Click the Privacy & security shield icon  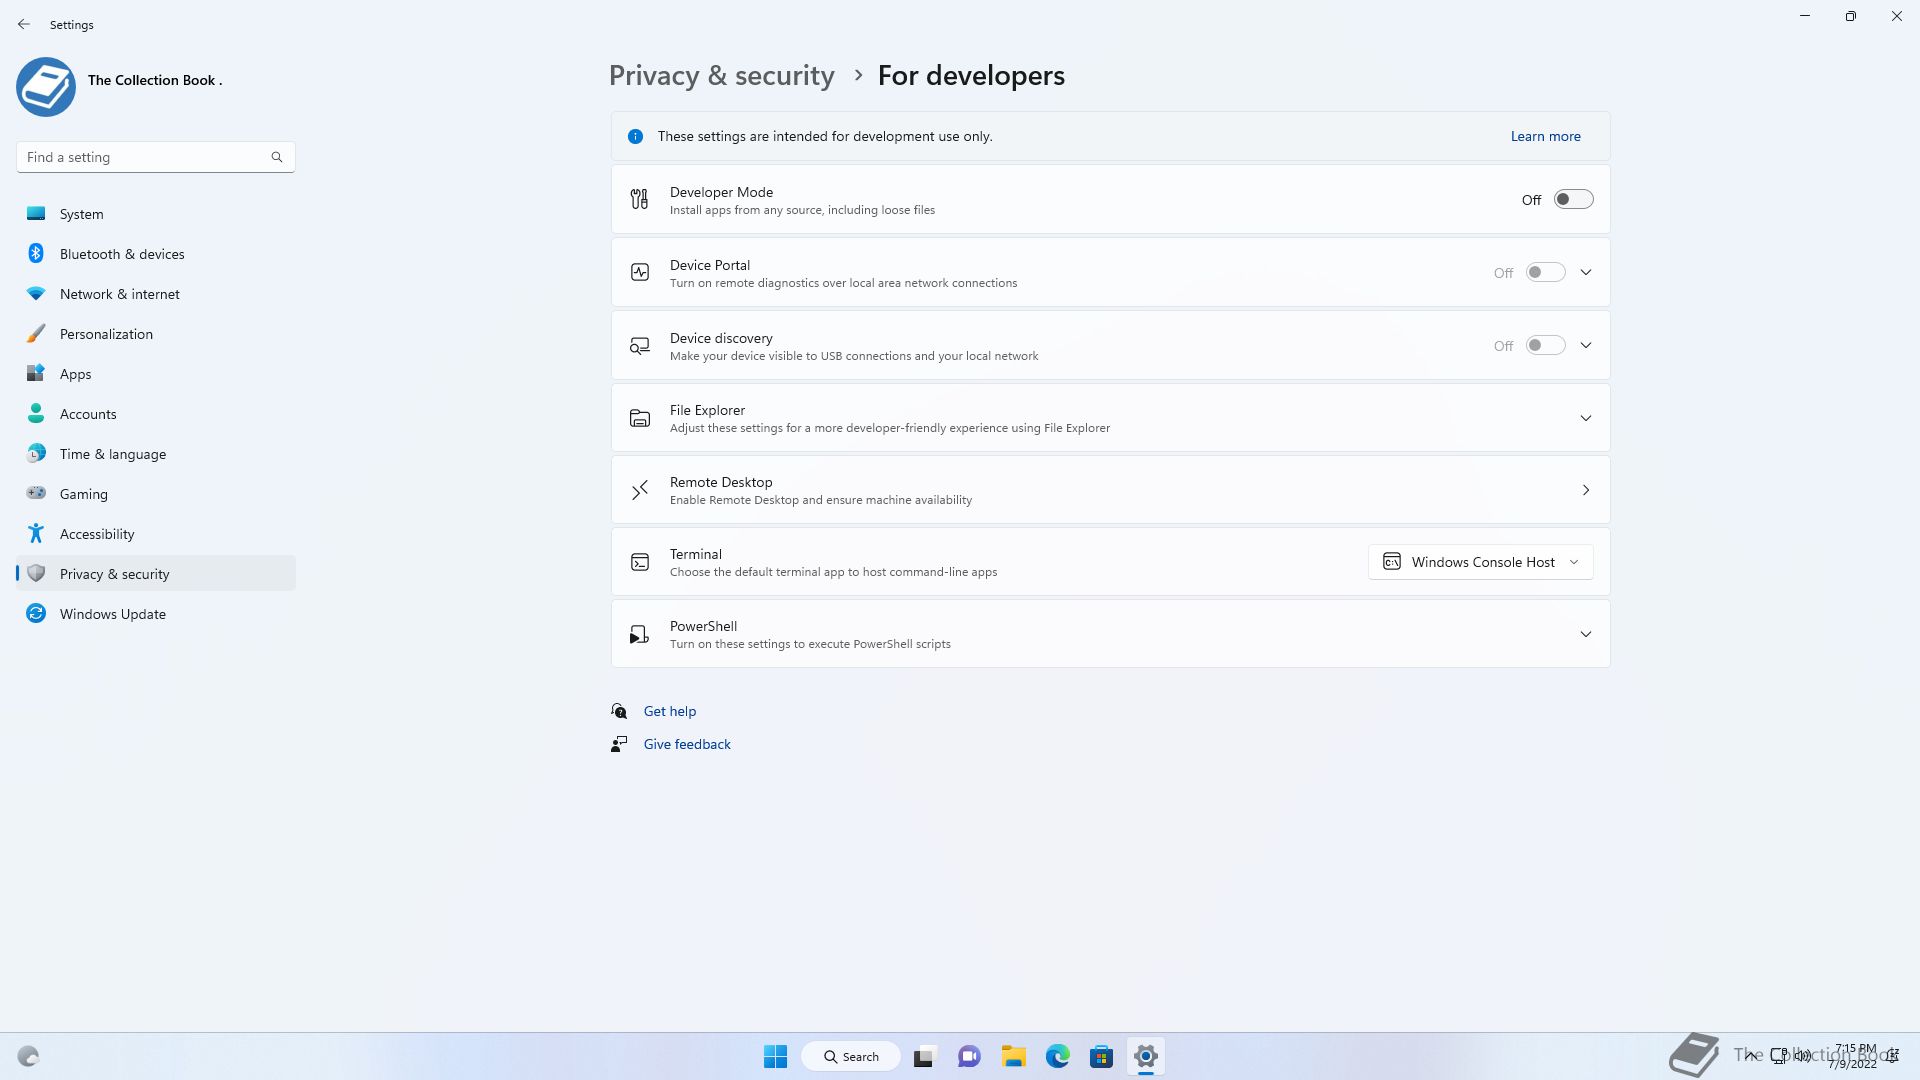[36, 573]
